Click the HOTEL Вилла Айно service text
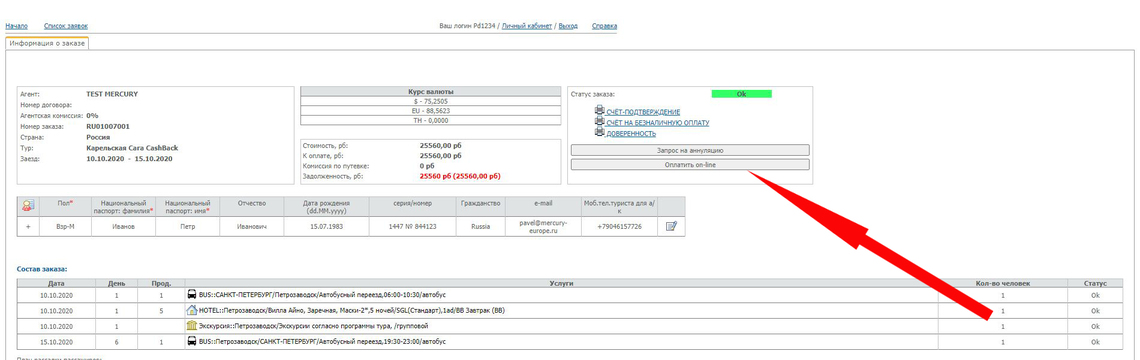The height and width of the screenshot is (360, 1140). coord(352,311)
